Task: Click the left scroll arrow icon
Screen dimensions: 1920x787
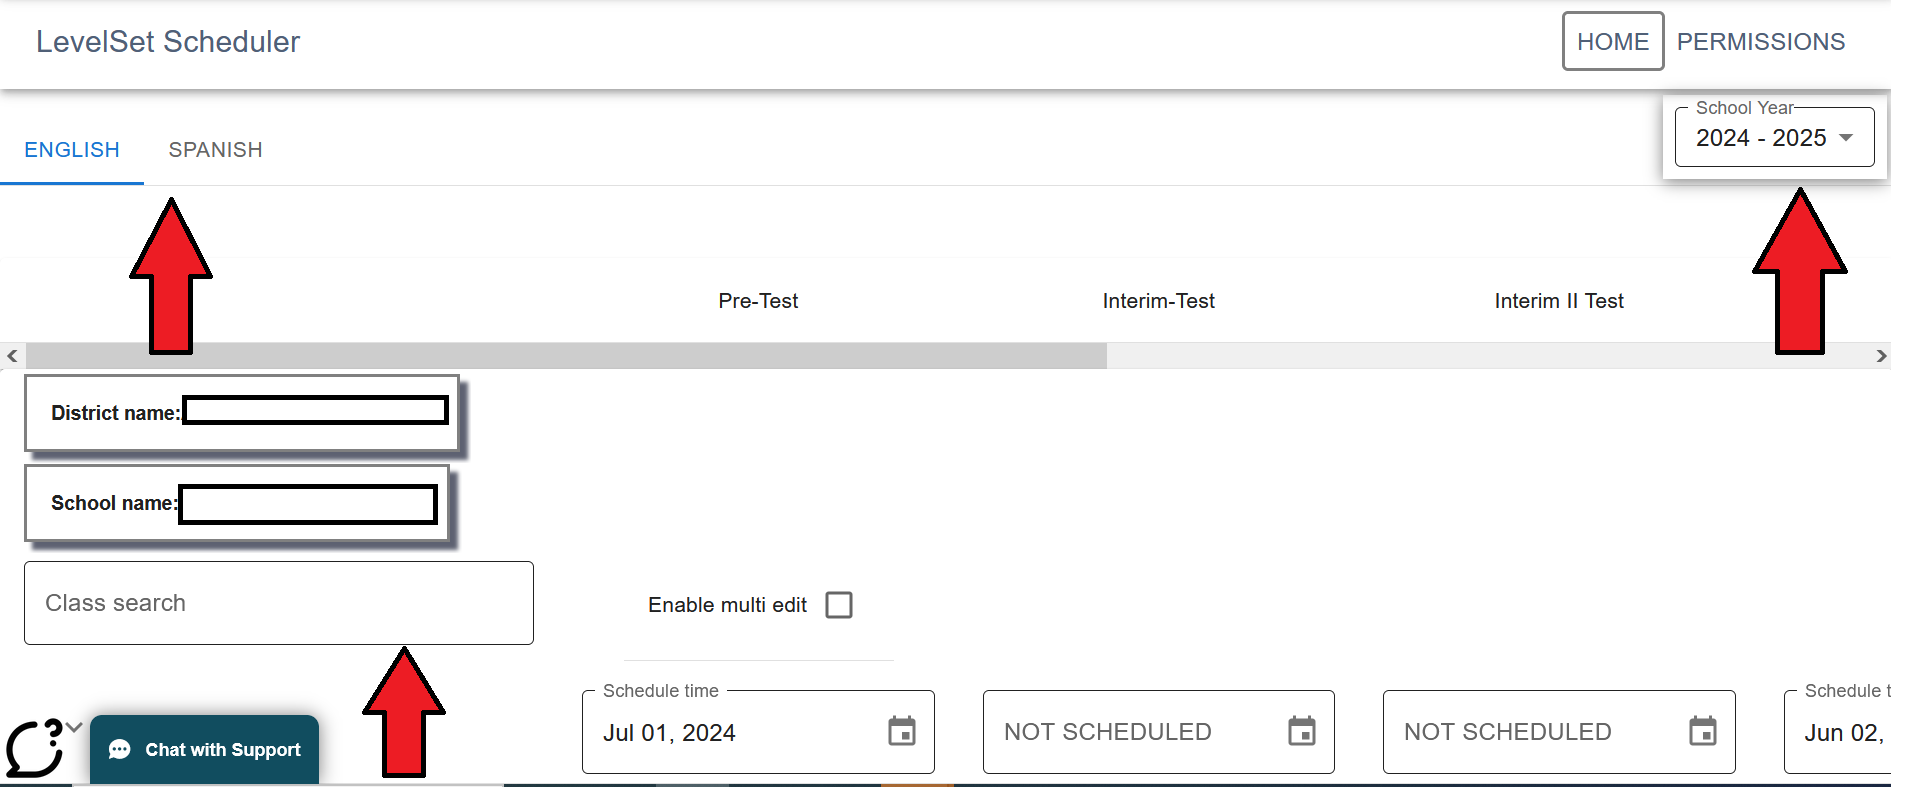Action: [x=12, y=356]
